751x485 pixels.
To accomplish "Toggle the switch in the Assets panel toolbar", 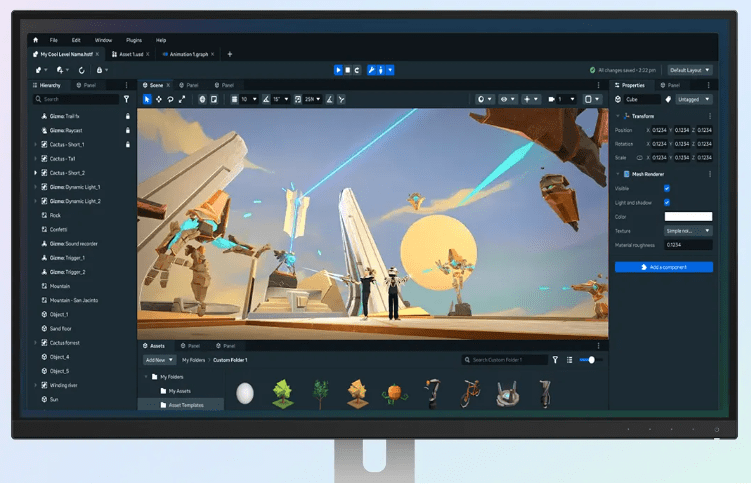I will click(592, 359).
